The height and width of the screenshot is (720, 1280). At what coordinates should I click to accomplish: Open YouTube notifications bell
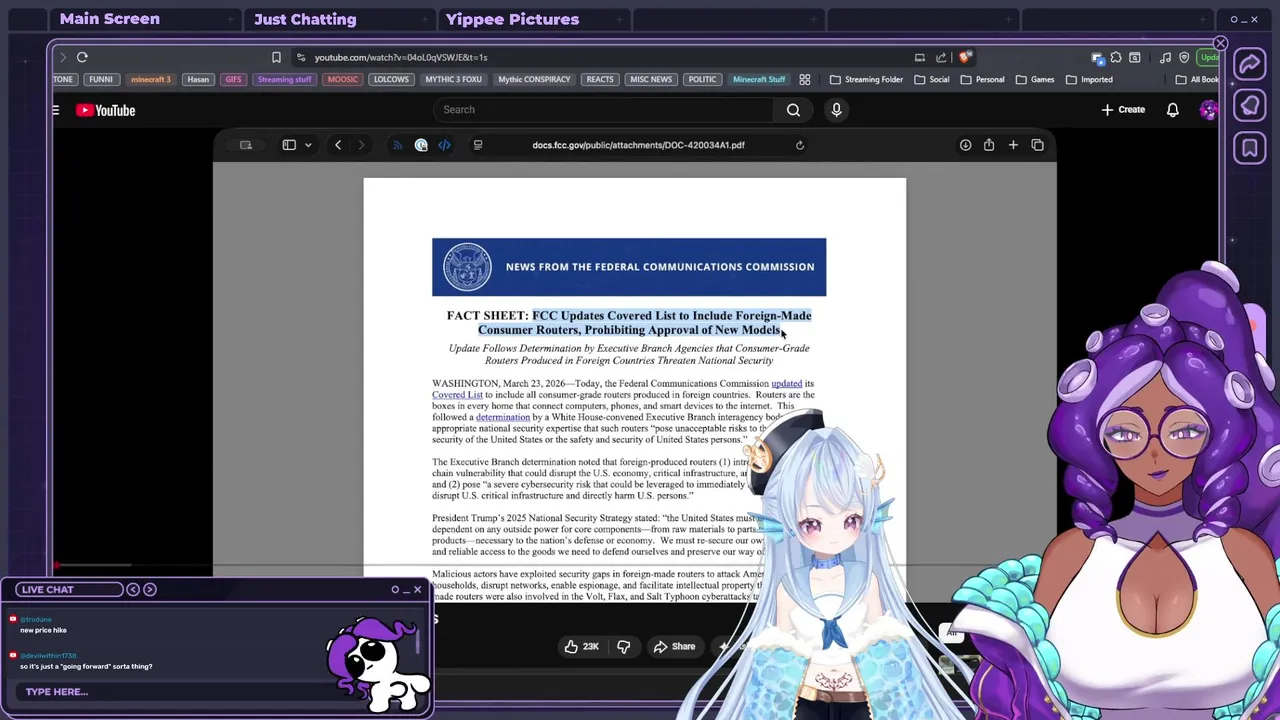1172,110
